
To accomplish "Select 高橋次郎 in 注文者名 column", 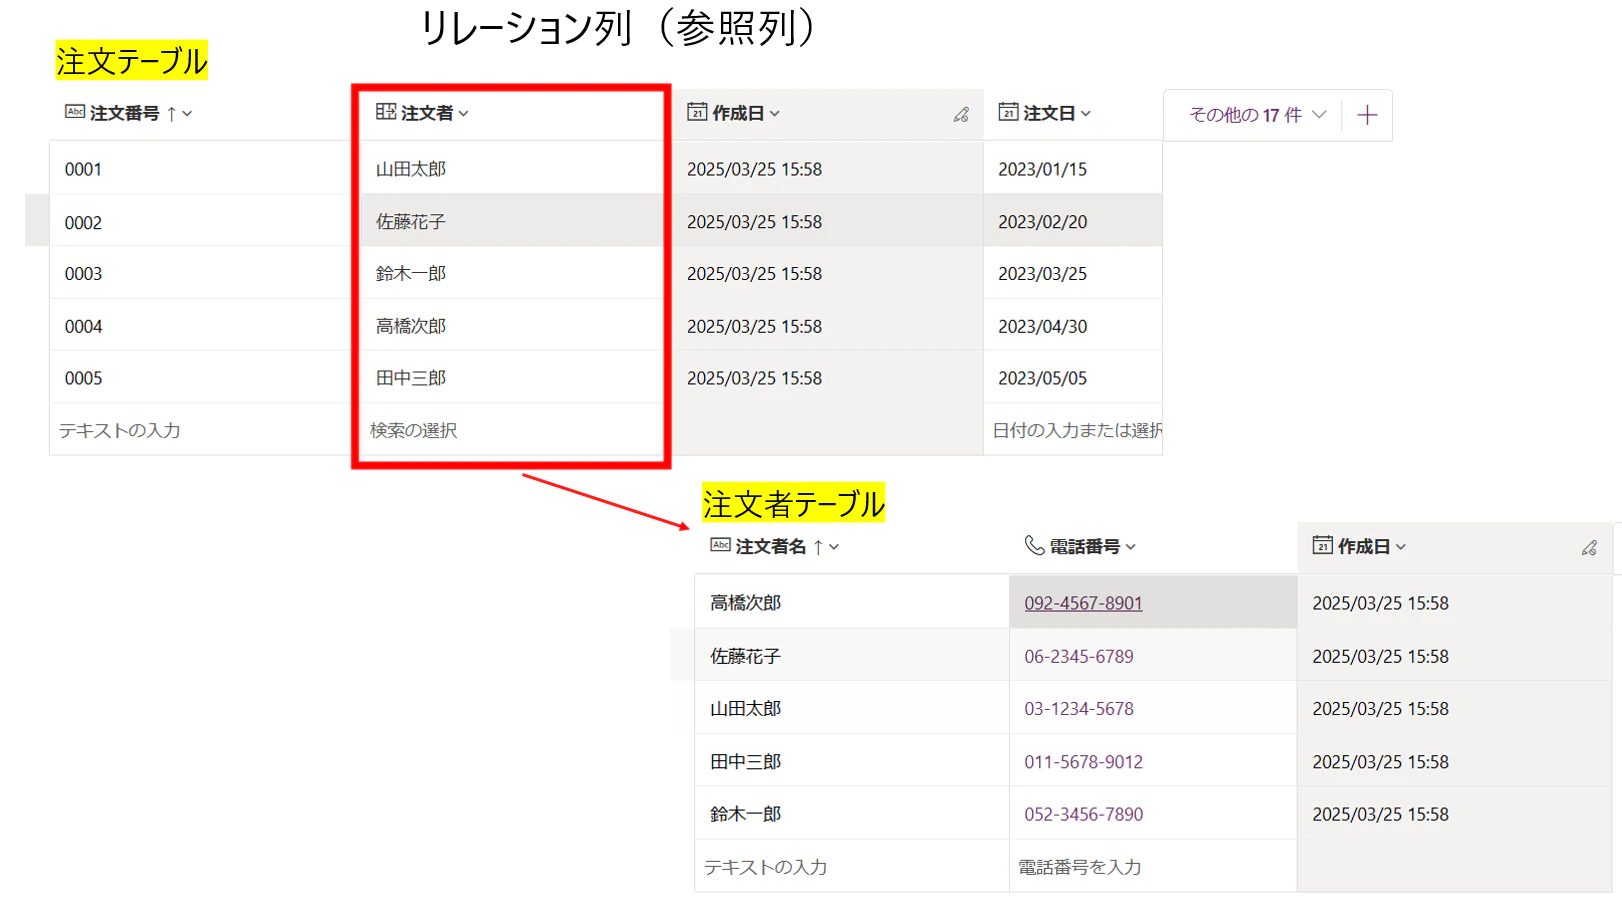I will click(x=852, y=603).
